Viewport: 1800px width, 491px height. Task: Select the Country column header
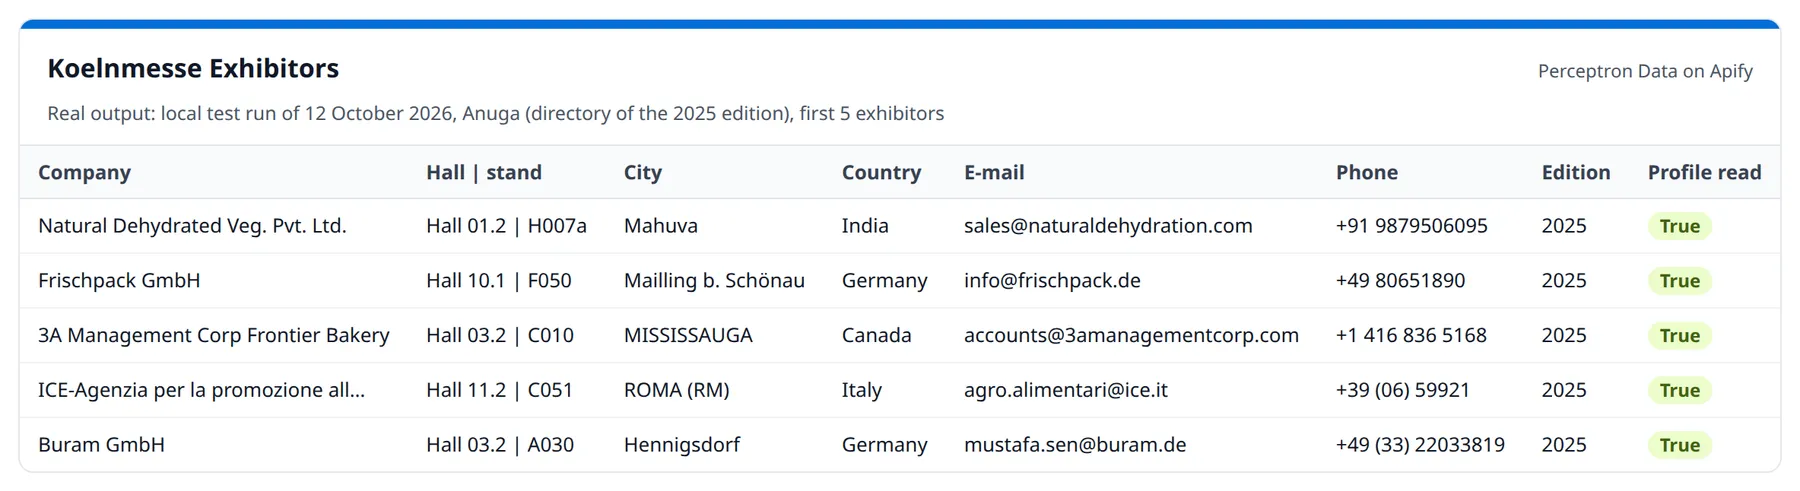[x=881, y=172]
